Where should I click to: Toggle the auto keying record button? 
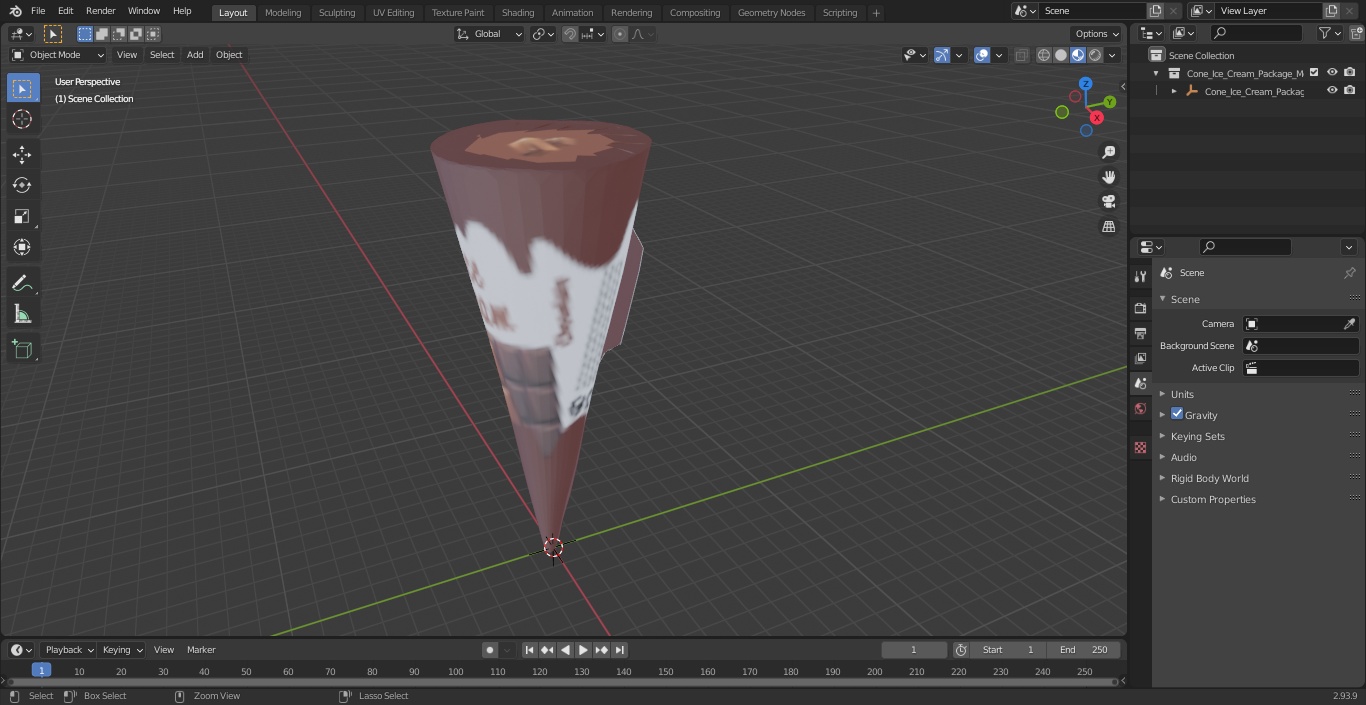490,650
